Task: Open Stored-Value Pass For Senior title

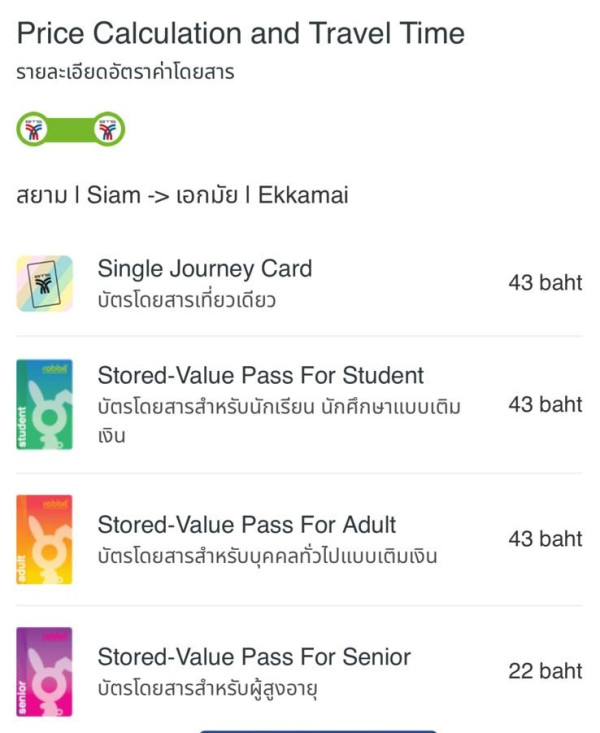Action: click(253, 657)
